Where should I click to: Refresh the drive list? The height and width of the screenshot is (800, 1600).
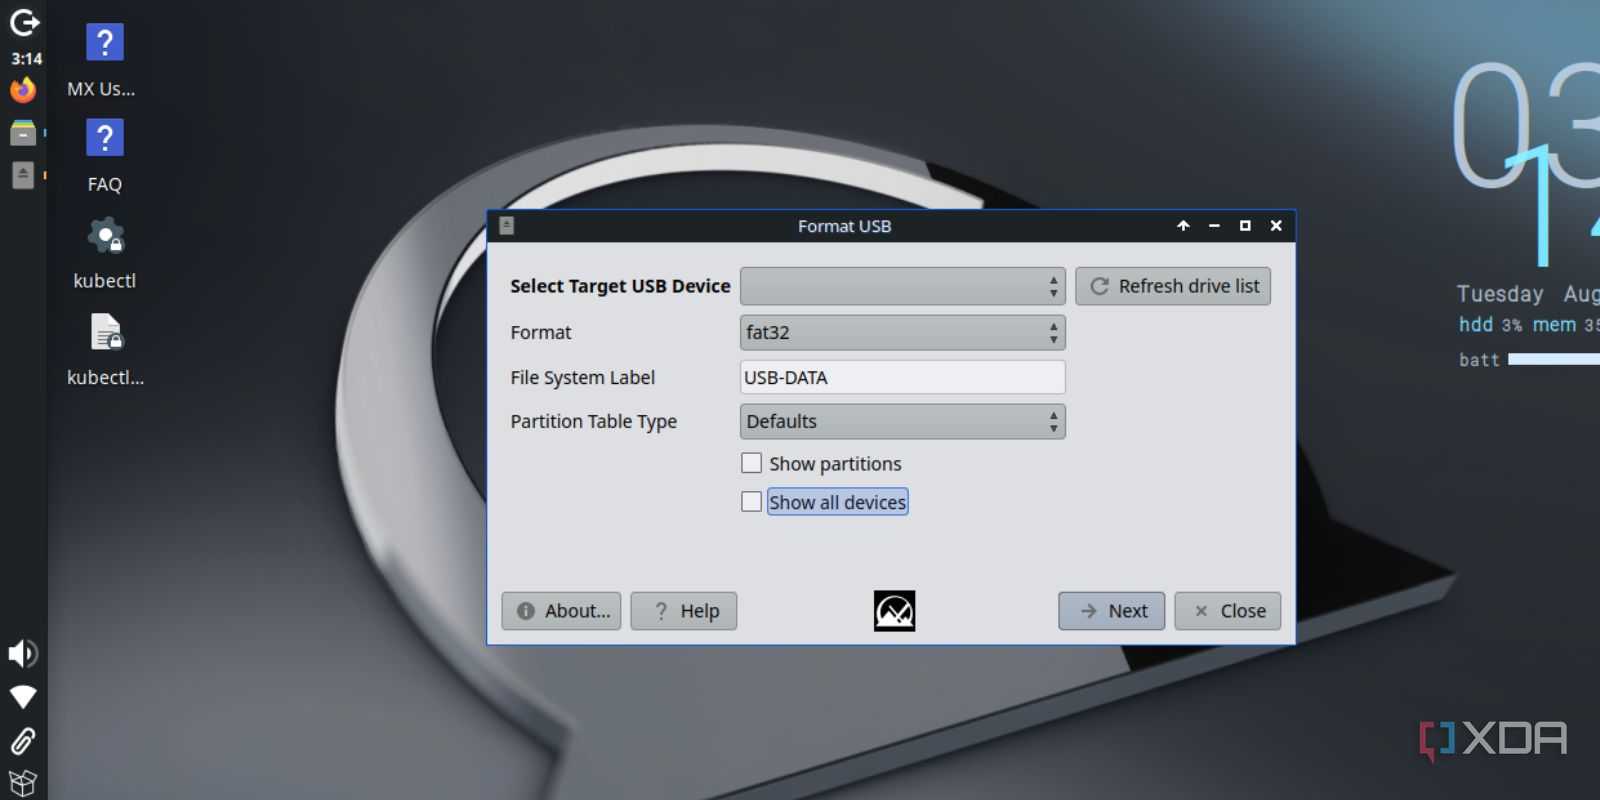(x=1173, y=286)
